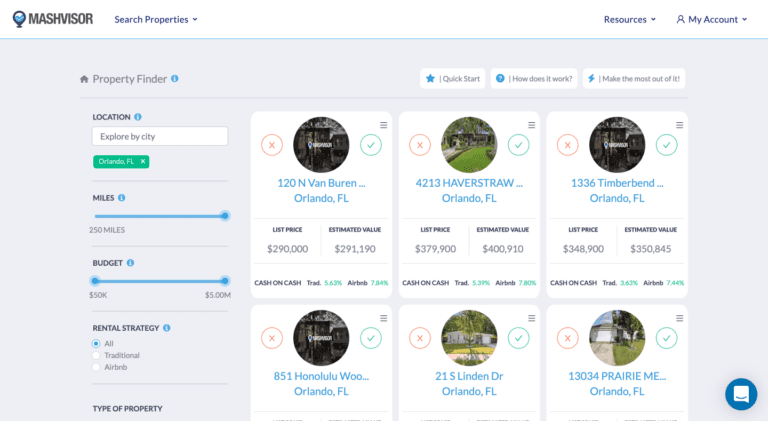Choose Traditional rental strategy
Viewport: 768px width, 421px height.
(96, 355)
